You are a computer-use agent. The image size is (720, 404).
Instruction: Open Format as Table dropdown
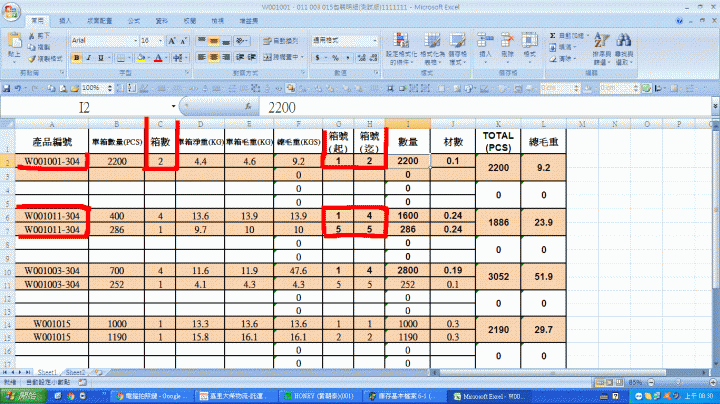[x=432, y=49]
